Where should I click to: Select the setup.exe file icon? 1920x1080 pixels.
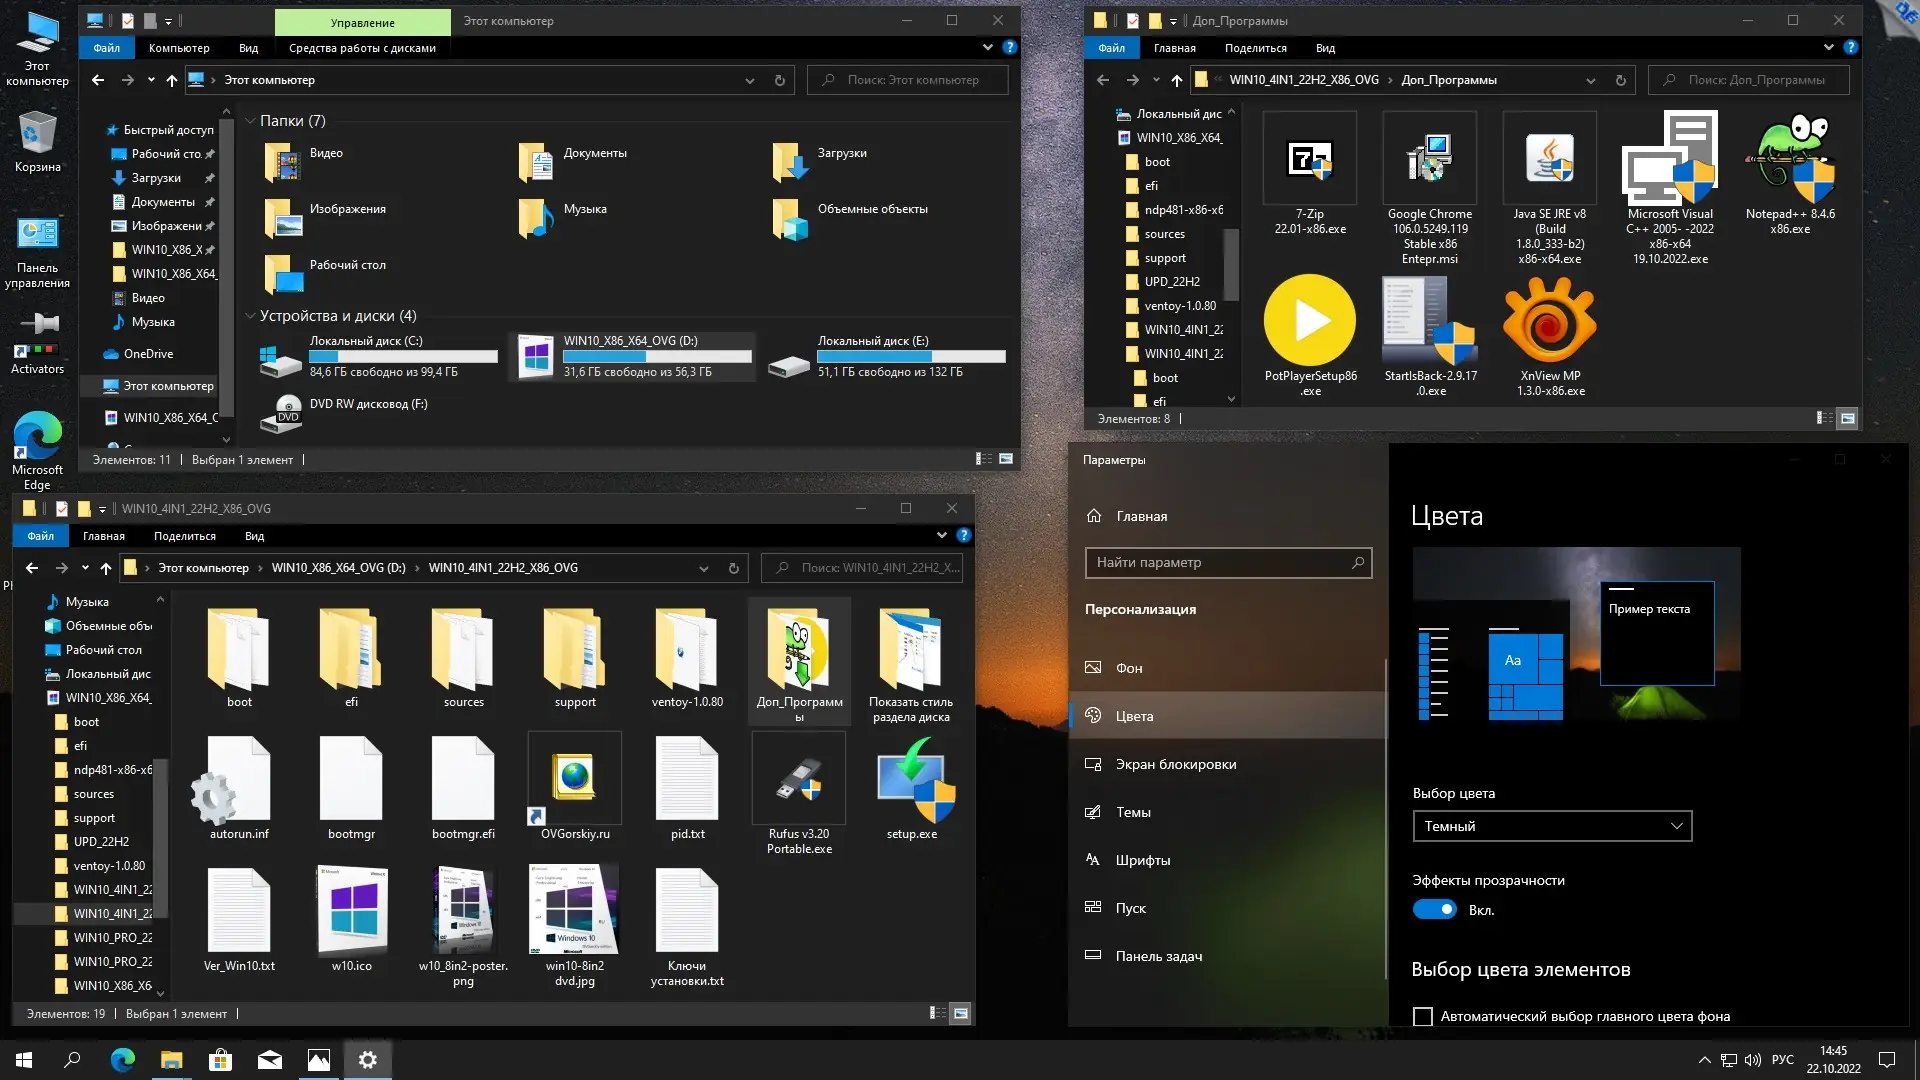[912, 780]
